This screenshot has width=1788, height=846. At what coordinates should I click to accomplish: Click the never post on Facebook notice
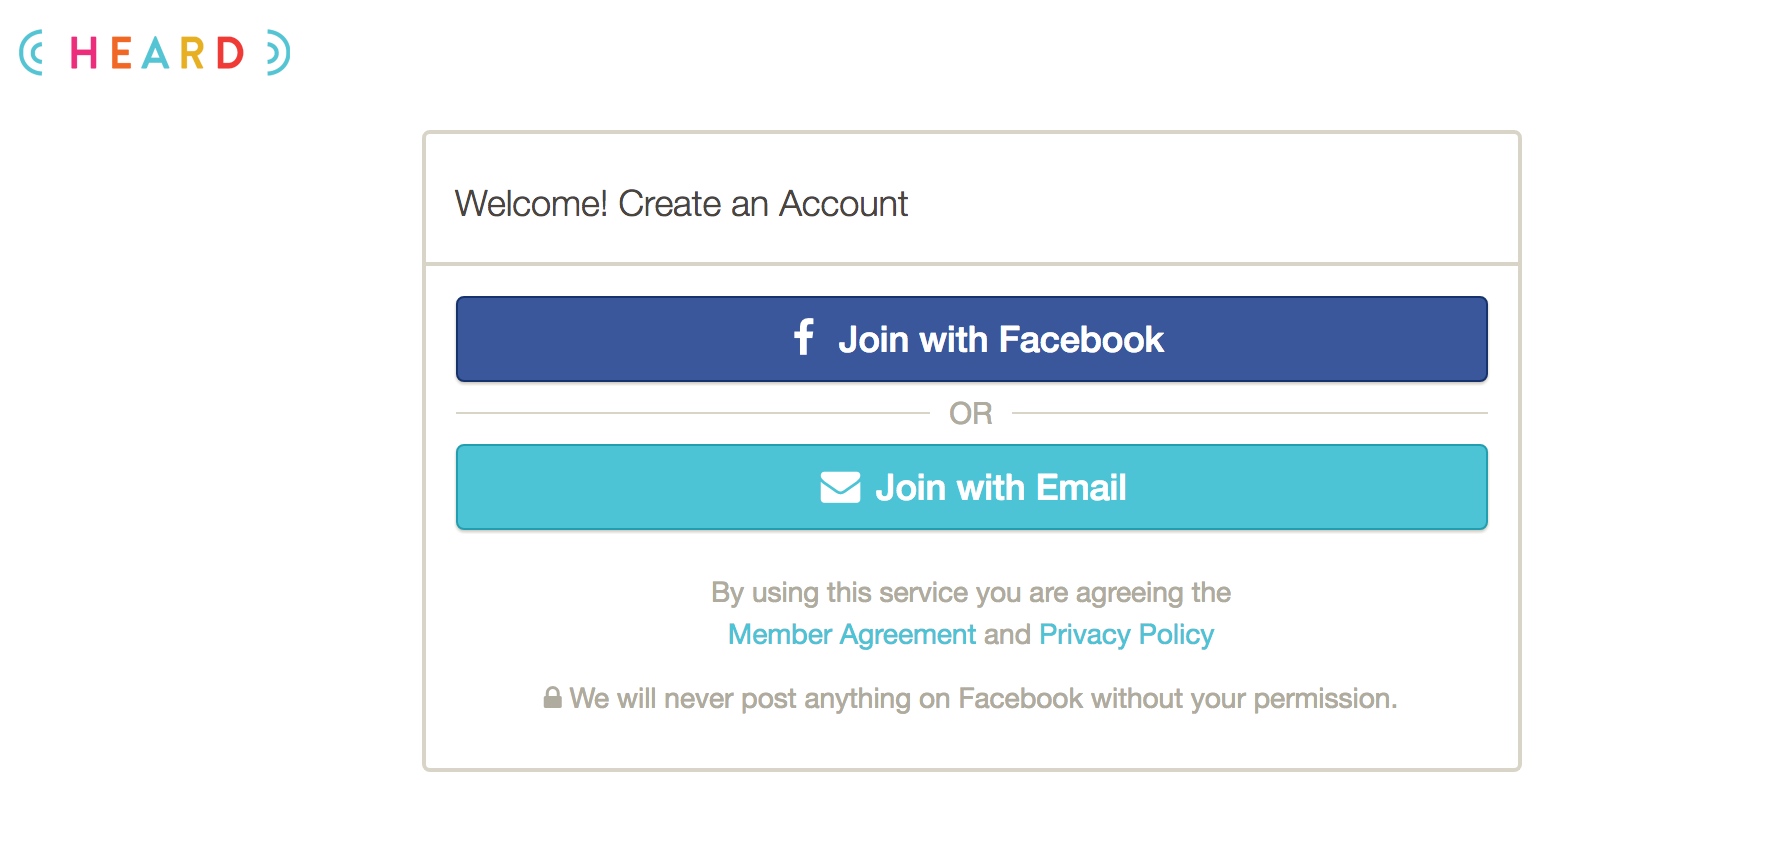pos(983,698)
